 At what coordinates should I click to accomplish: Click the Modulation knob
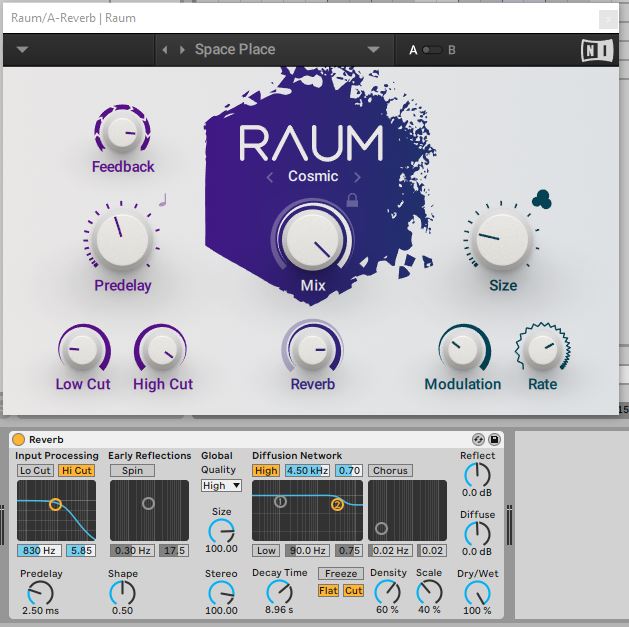(463, 349)
